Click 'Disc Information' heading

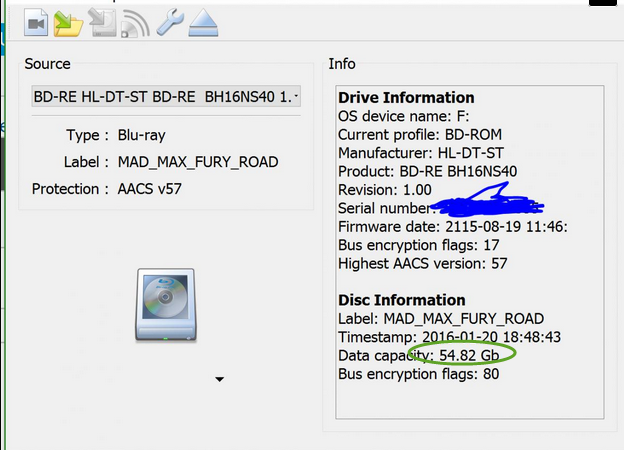402,300
